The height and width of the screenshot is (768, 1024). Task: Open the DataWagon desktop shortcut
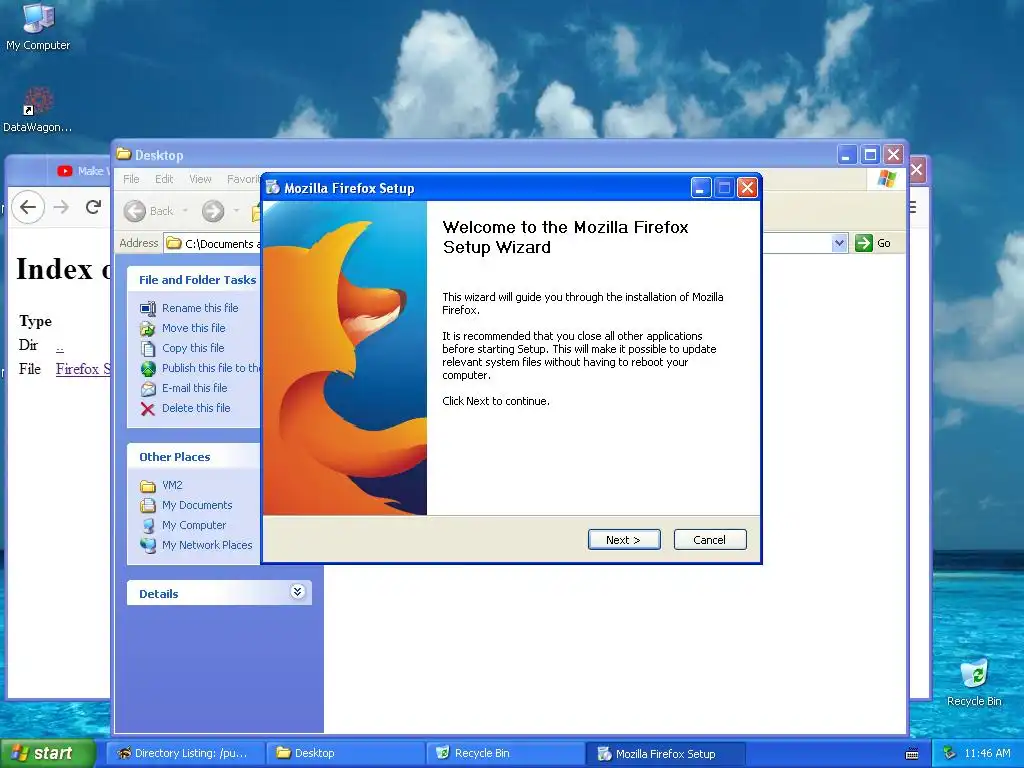(37, 110)
